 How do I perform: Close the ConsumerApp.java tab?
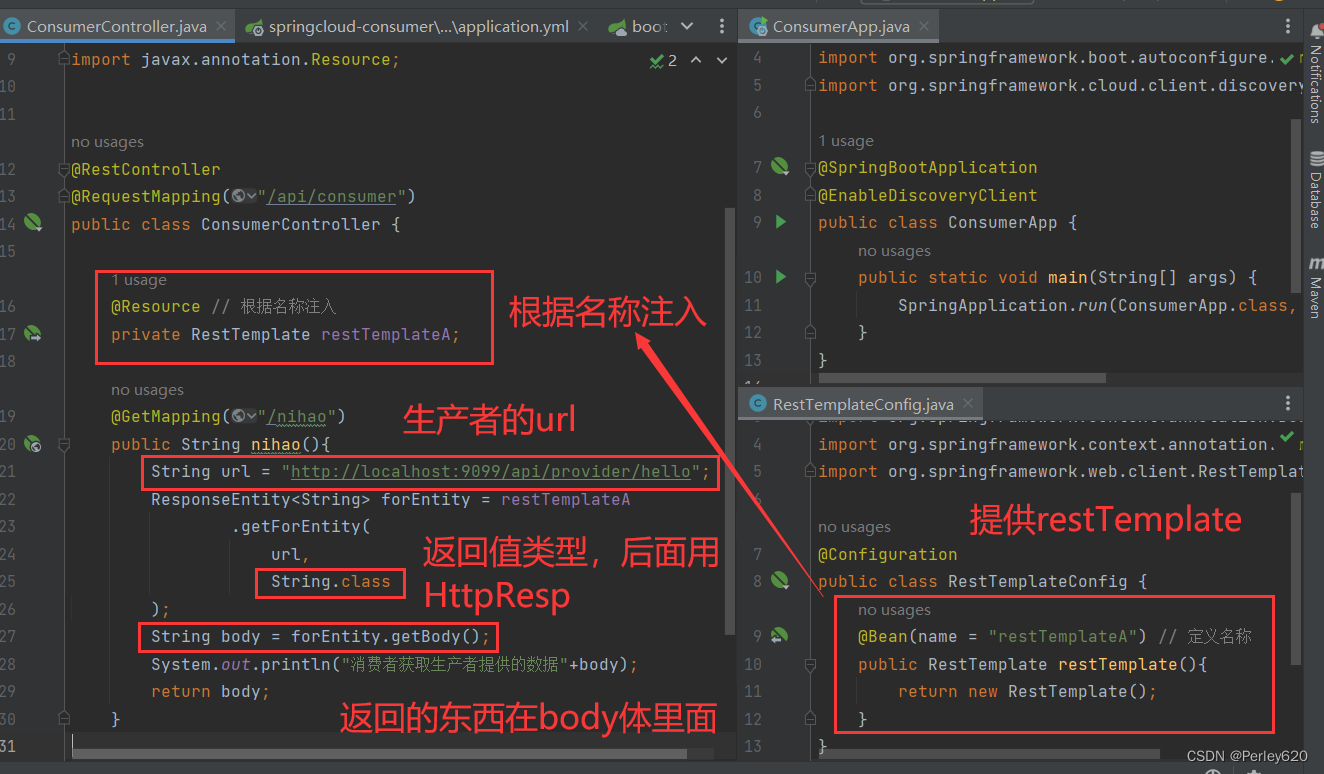(923, 27)
